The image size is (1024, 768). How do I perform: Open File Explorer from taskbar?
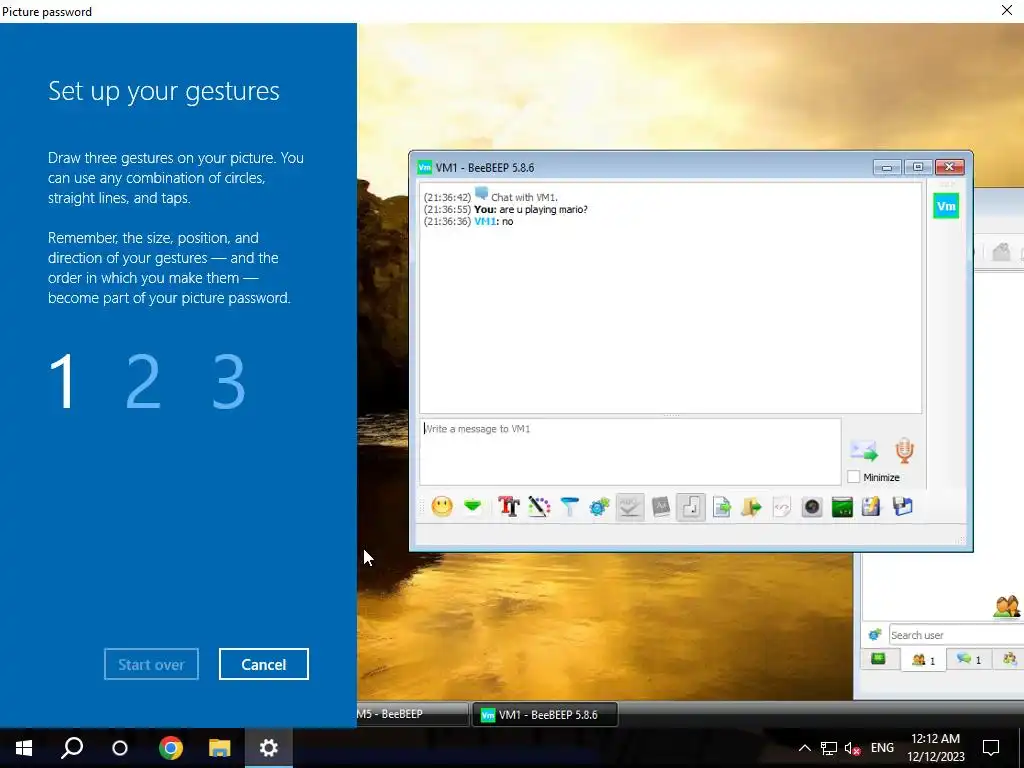(219, 748)
